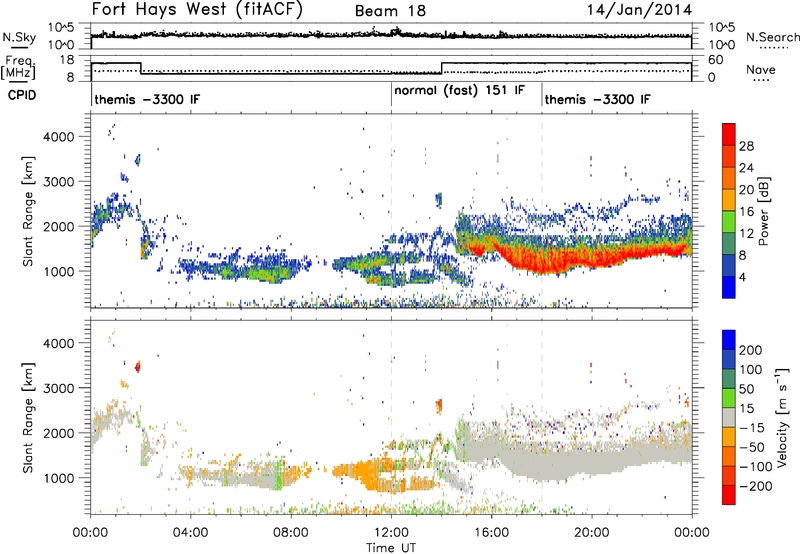Click the "24" tick on Power colorbar
The image size is (800, 554).
(x=746, y=168)
